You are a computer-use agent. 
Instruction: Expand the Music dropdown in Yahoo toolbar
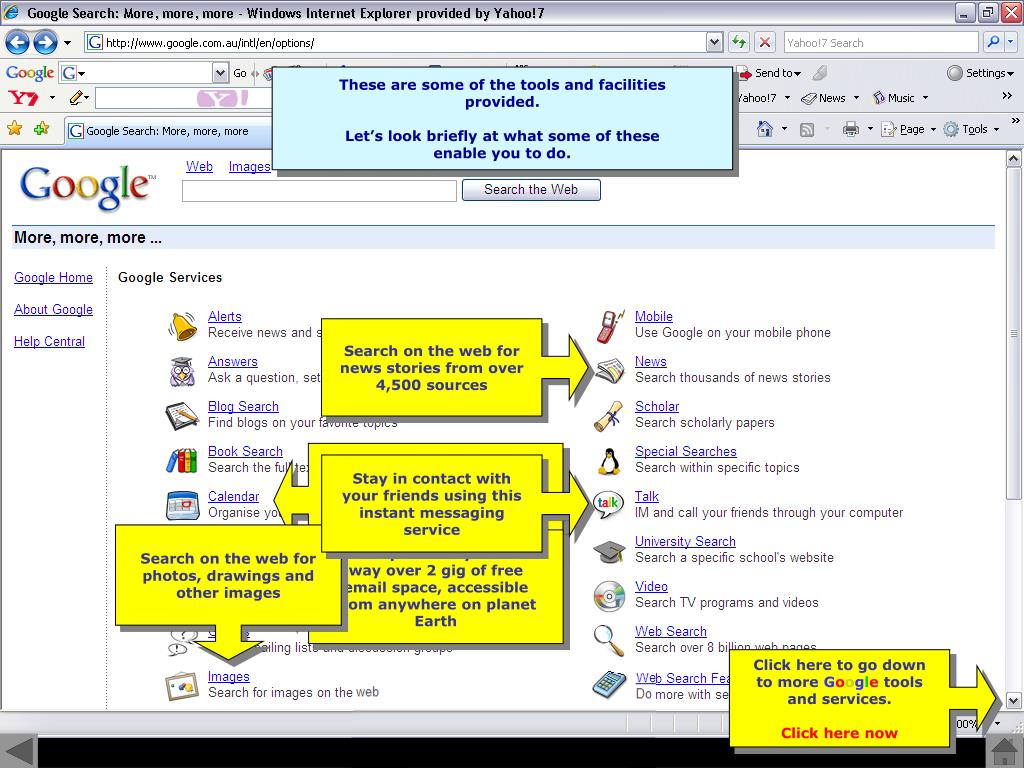925,98
